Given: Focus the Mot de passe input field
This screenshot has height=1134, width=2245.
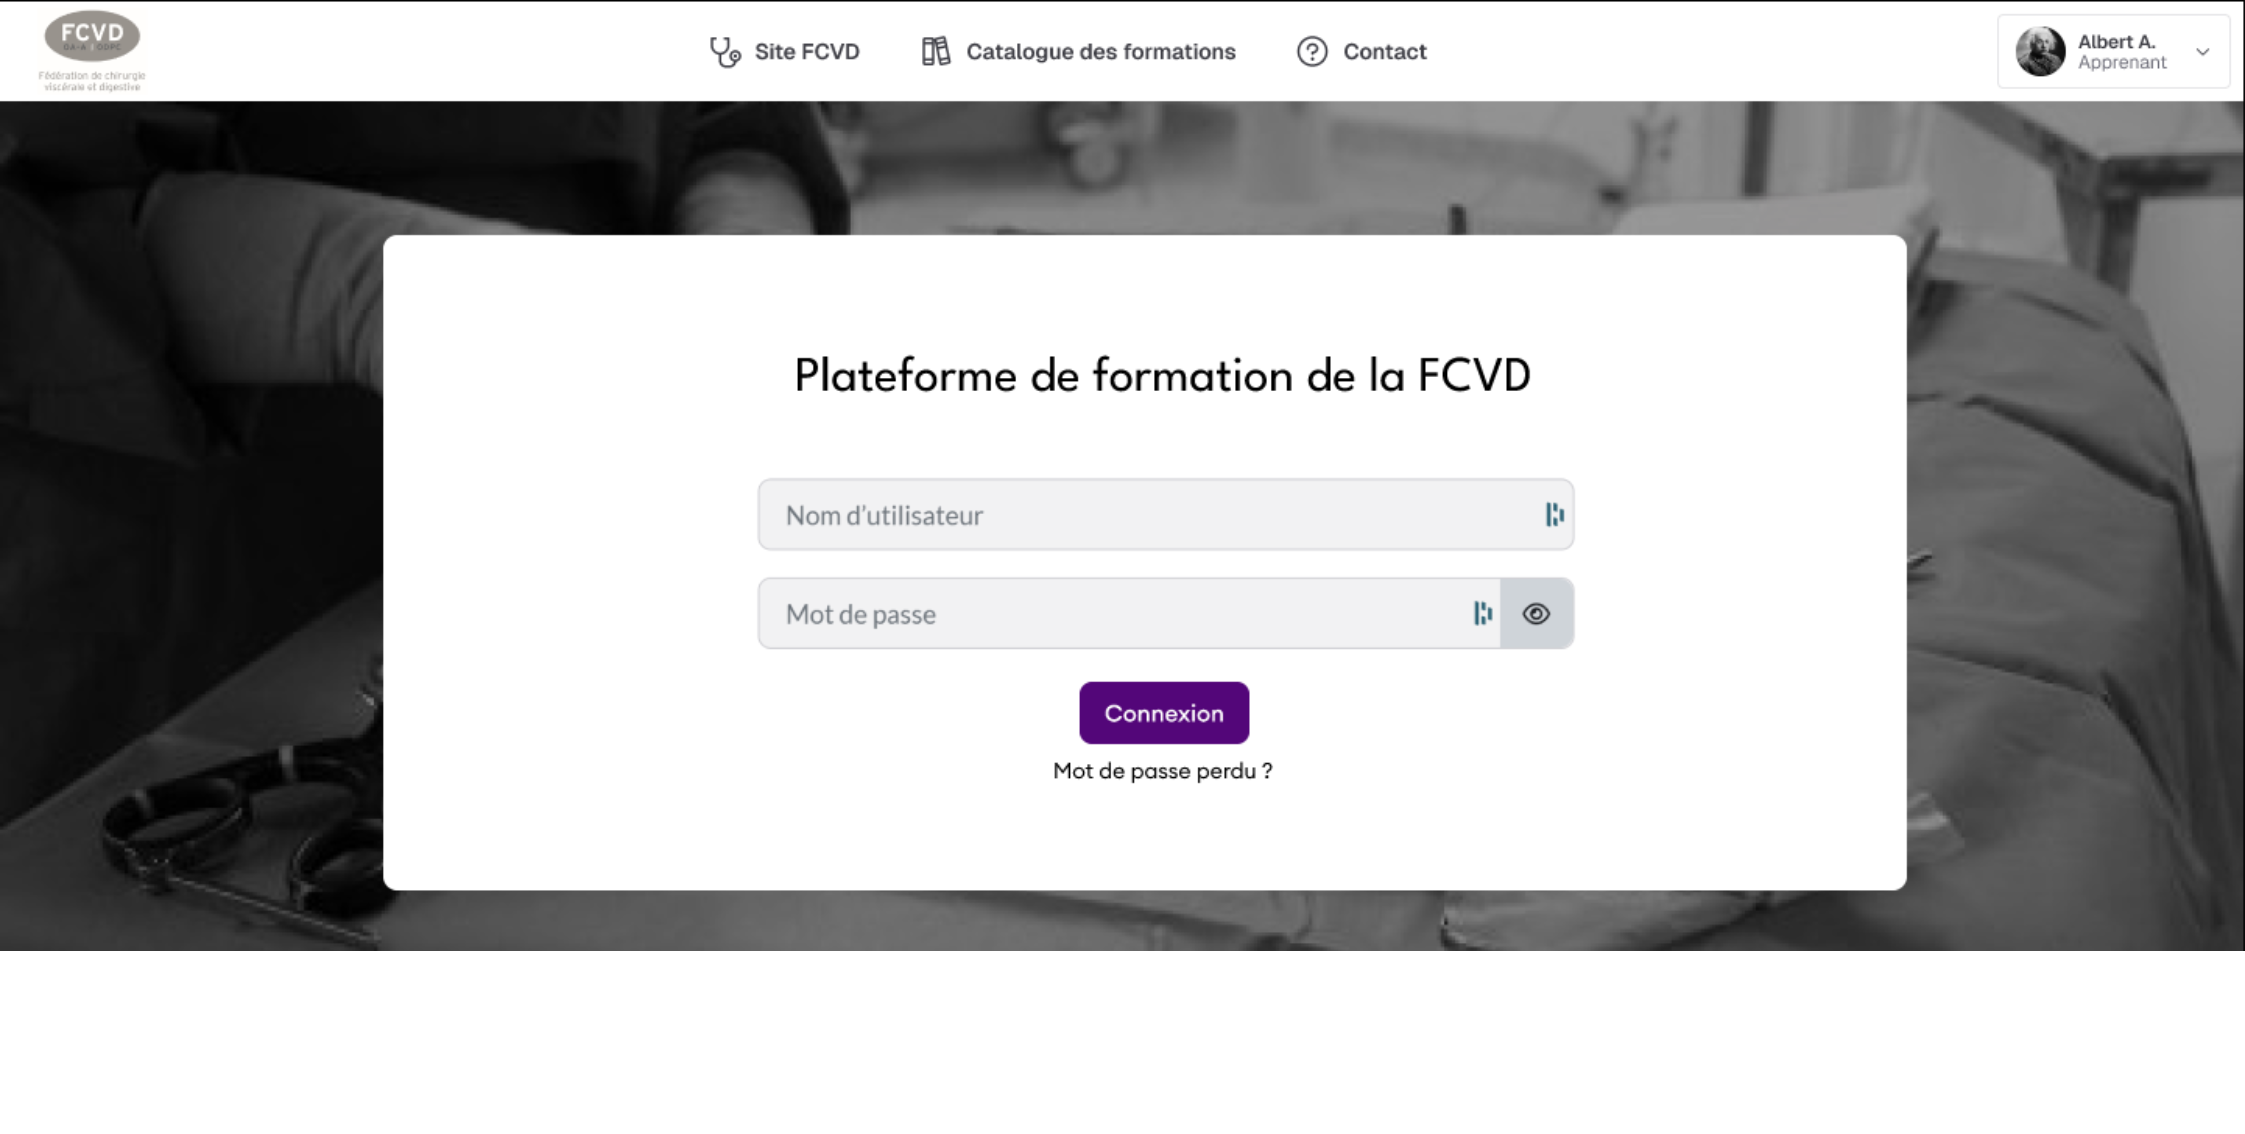Looking at the screenshot, I should point(1110,614).
